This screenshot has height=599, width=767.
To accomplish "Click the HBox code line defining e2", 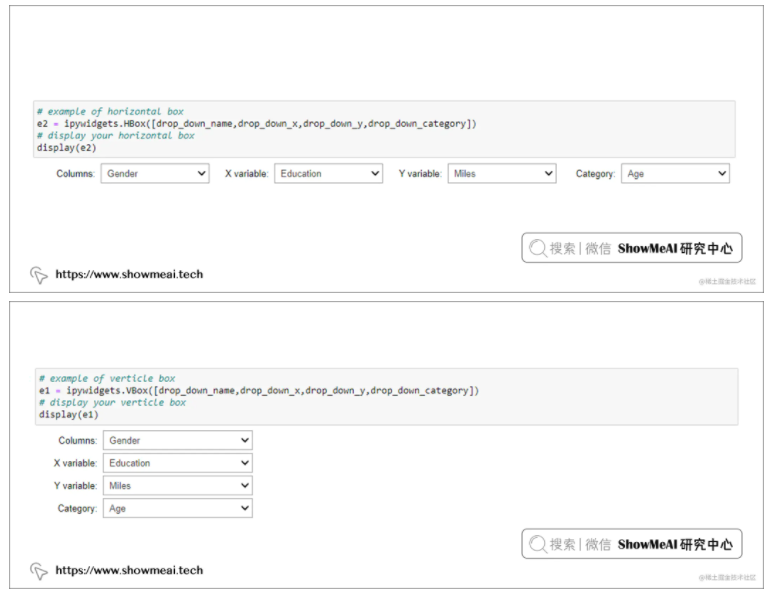I will pyautogui.click(x=256, y=123).
